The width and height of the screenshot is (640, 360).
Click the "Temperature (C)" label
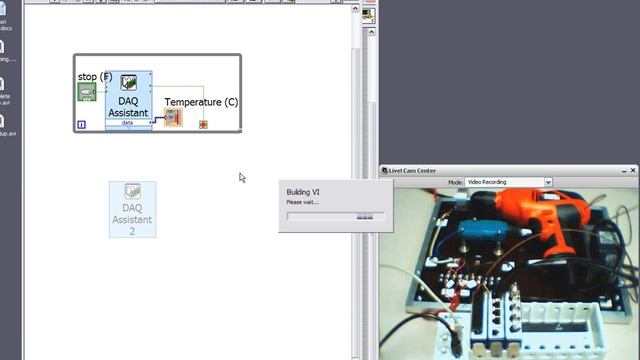pos(201,102)
